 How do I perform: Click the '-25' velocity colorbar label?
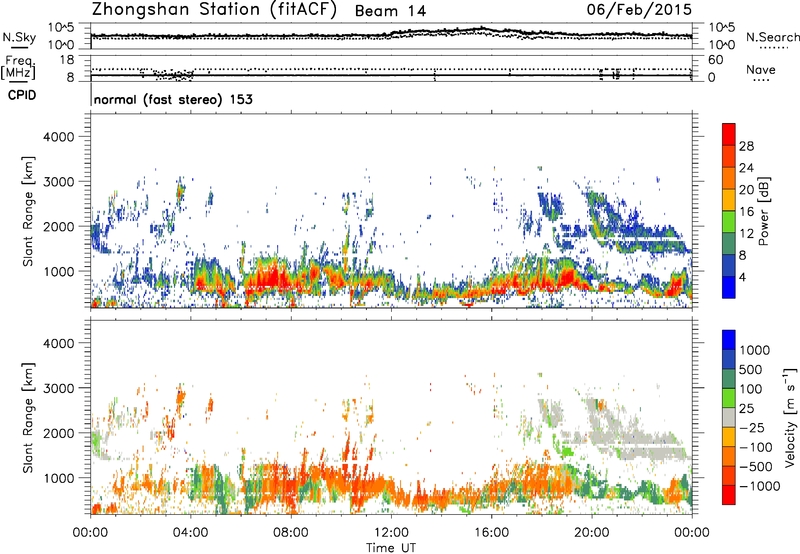(x=752, y=427)
